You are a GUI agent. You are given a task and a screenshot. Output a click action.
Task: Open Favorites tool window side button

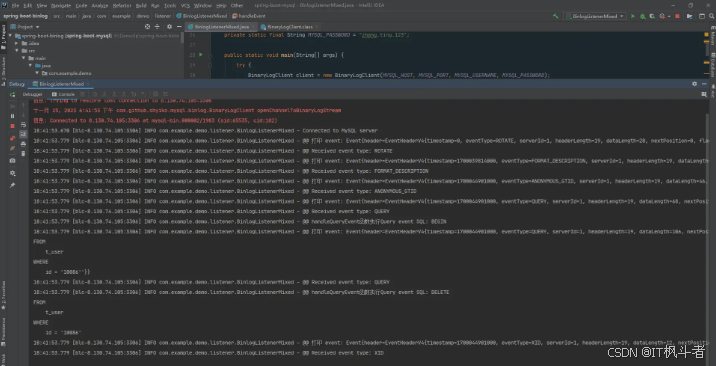point(3,295)
